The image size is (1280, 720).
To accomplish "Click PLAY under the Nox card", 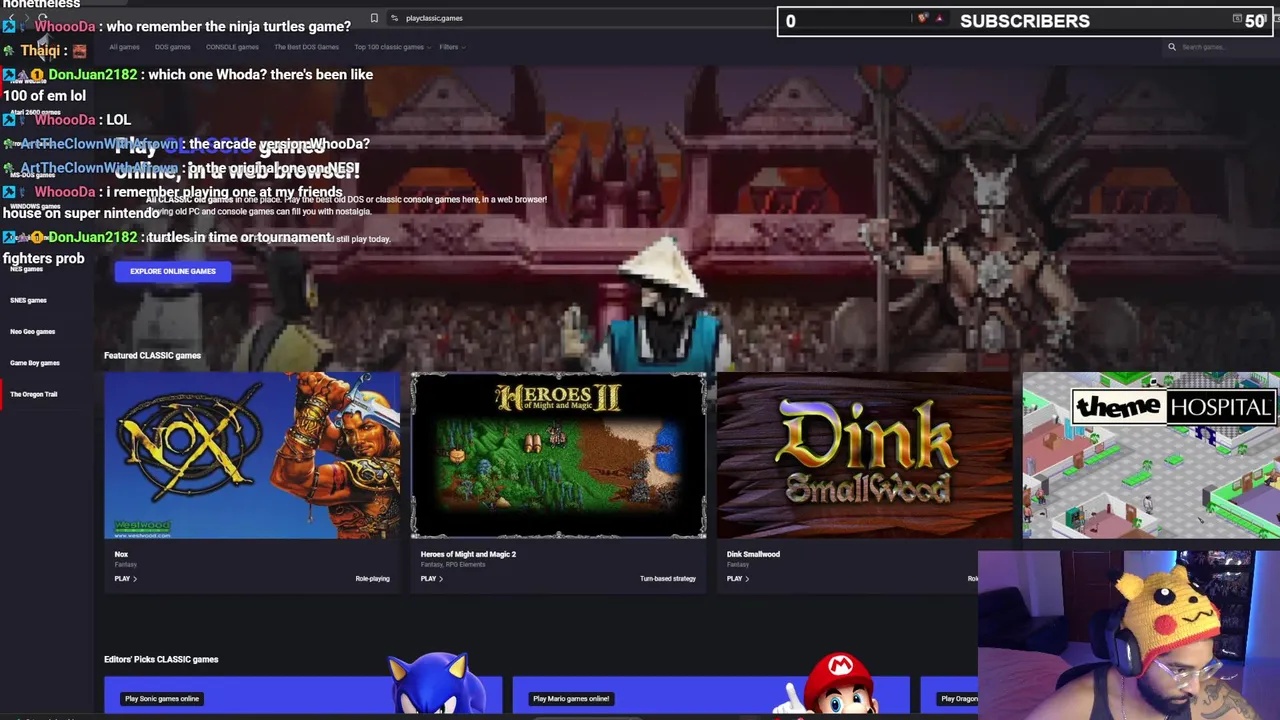I will [x=124, y=579].
